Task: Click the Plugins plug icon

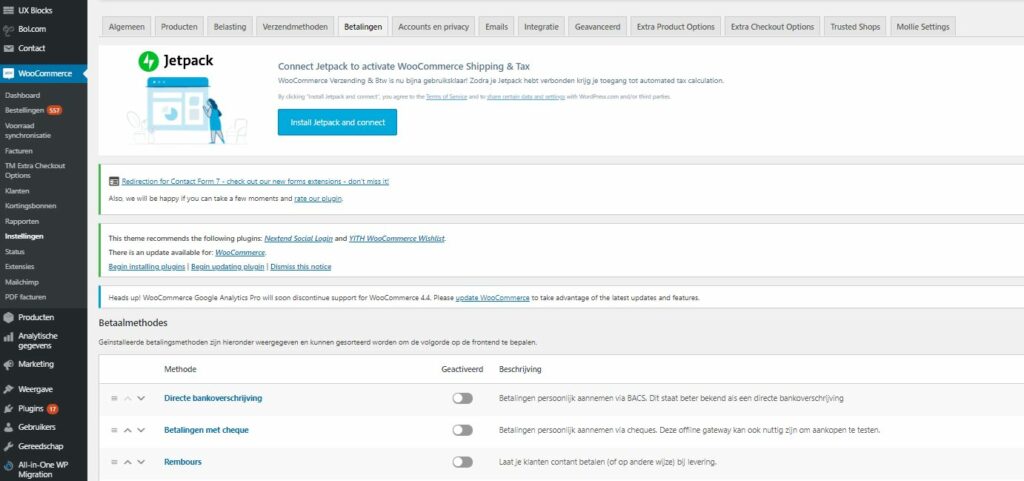Action: (x=8, y=409)
